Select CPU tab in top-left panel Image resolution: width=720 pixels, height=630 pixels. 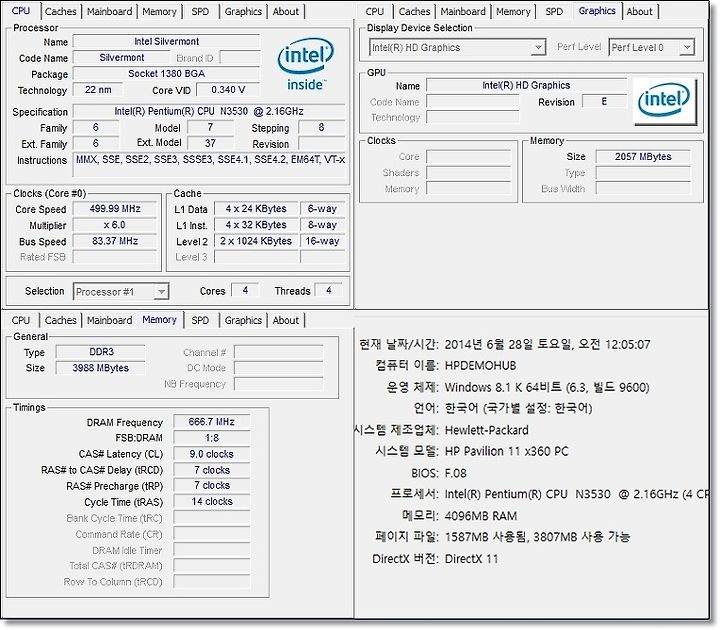21,11
